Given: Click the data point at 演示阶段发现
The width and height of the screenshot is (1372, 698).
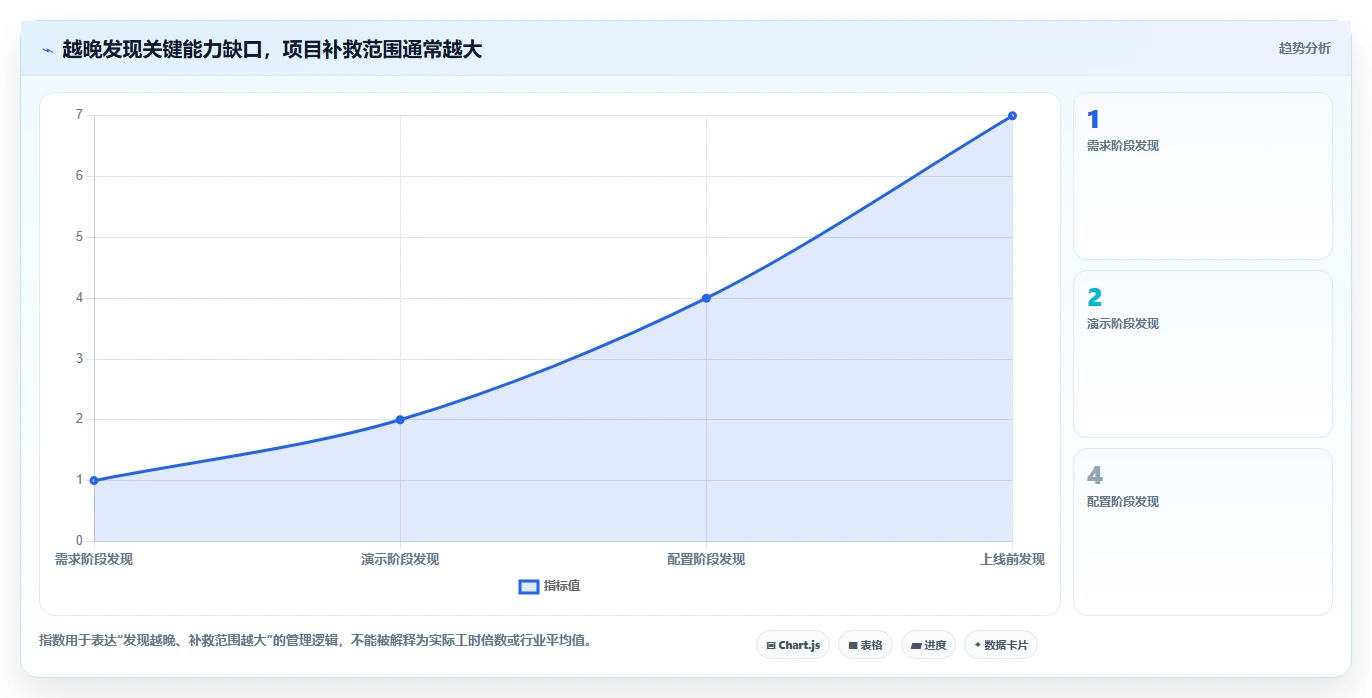Looking at the screenshot, I should [400, 419].
